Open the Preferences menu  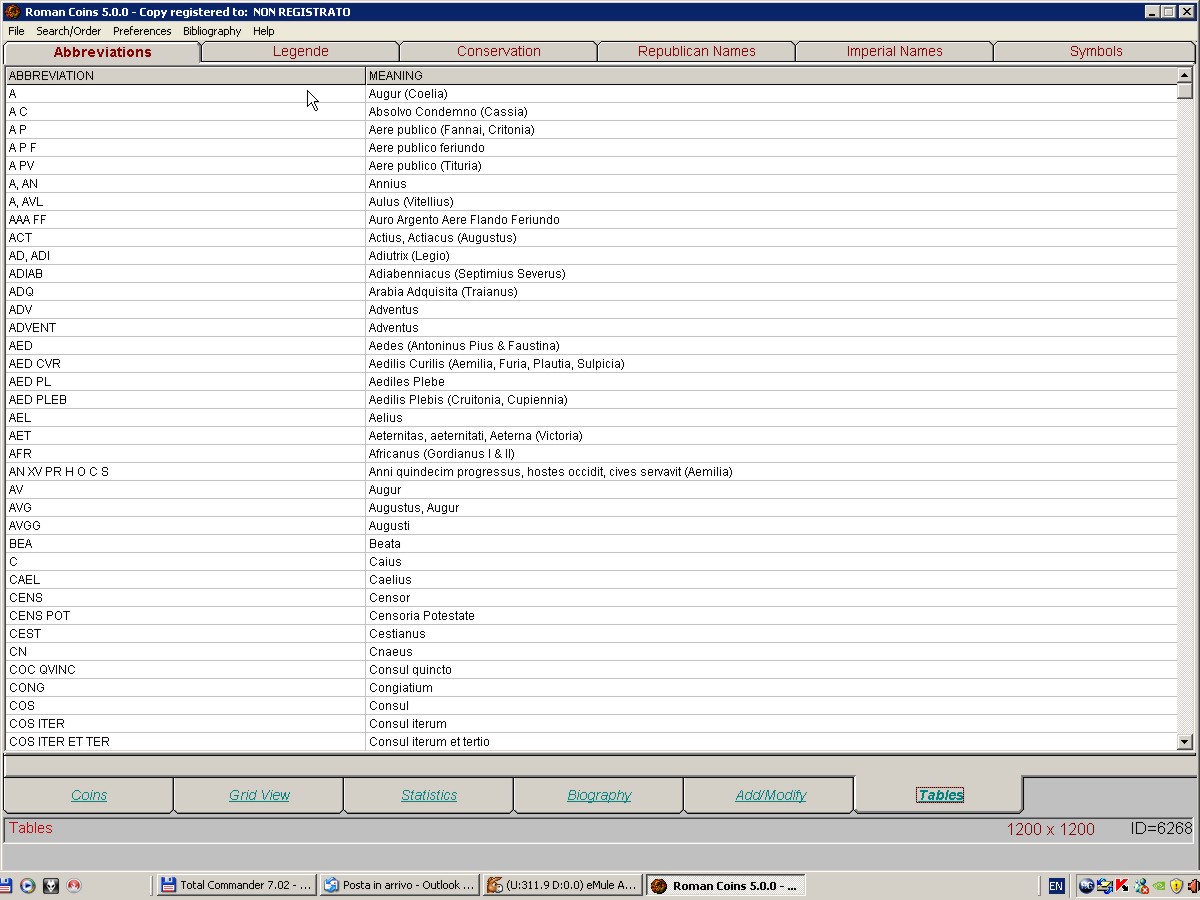coord(142,31)
